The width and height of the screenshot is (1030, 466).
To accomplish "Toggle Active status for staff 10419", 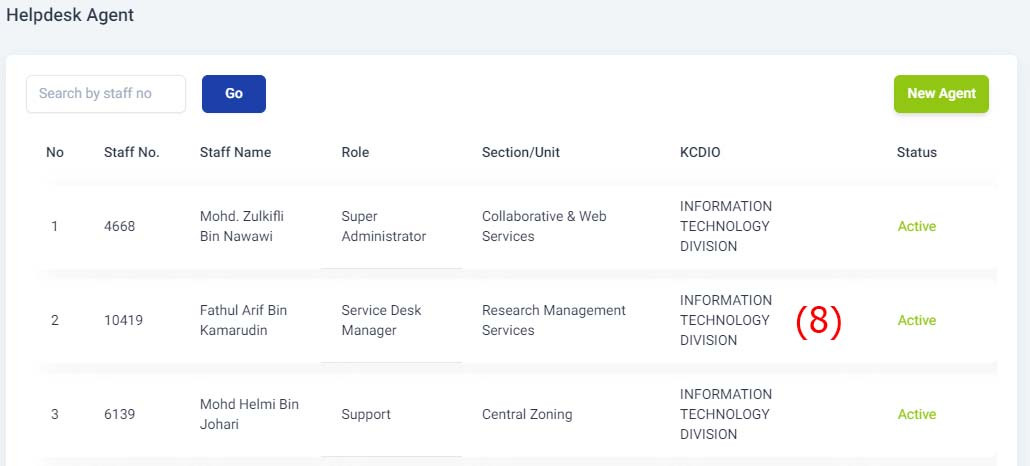I will pos(917,320).
